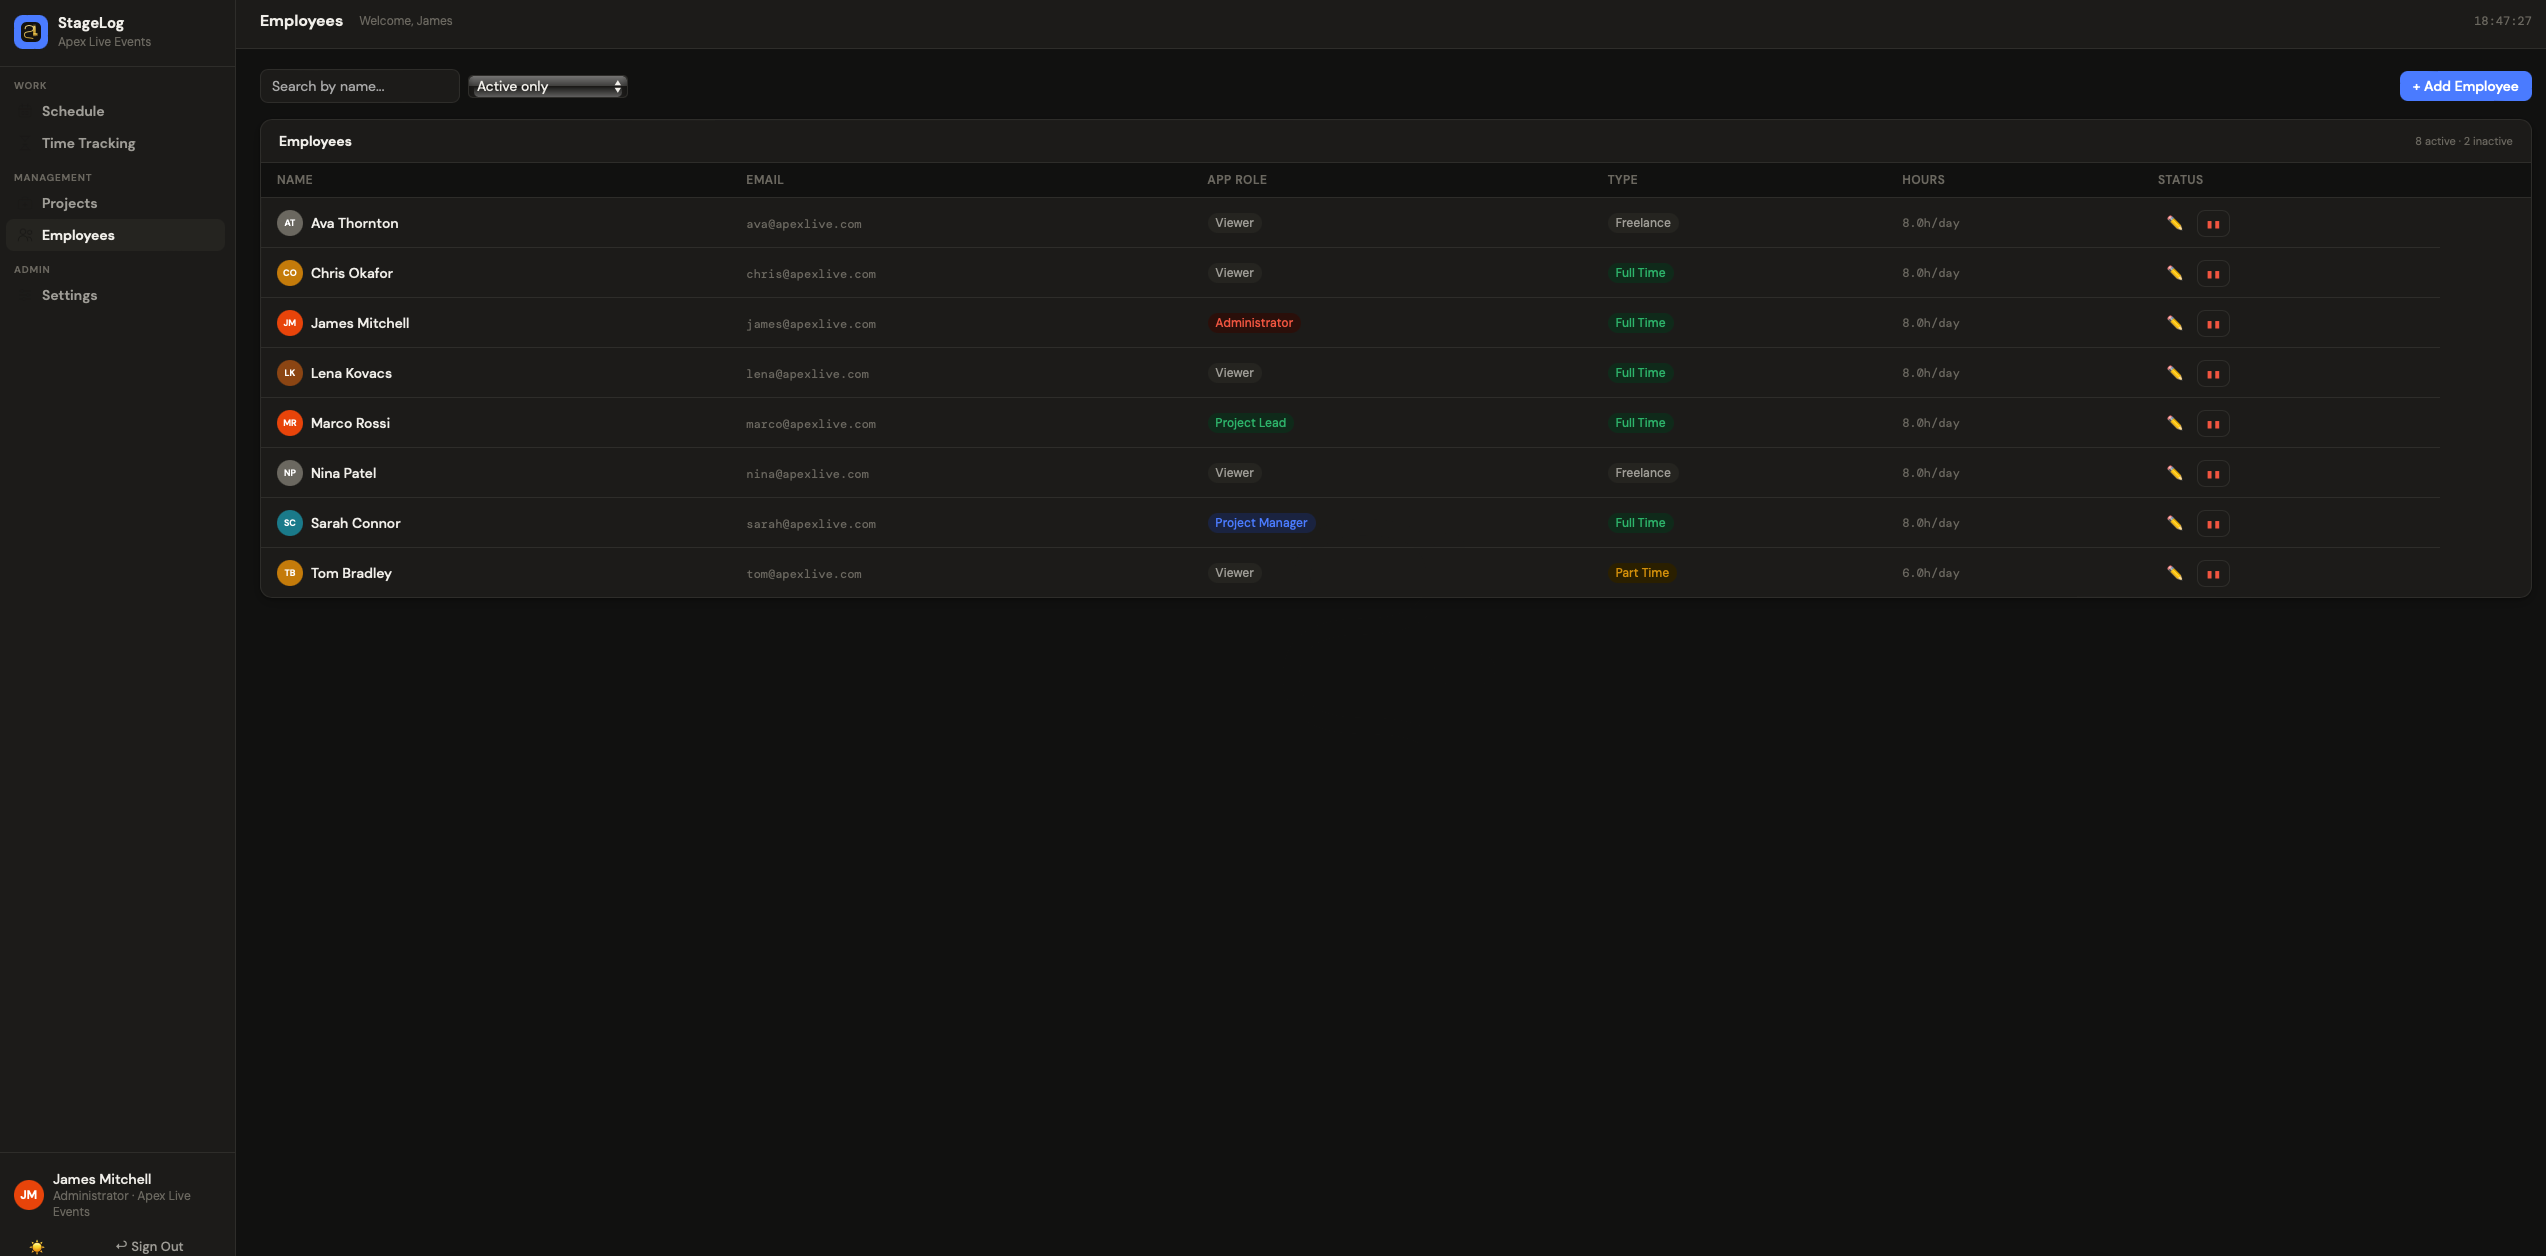Click Tom Bradley's TB avatar
Viewport: 2546px width, 1256px height.
pyautogui.click(x=290, y=573)
